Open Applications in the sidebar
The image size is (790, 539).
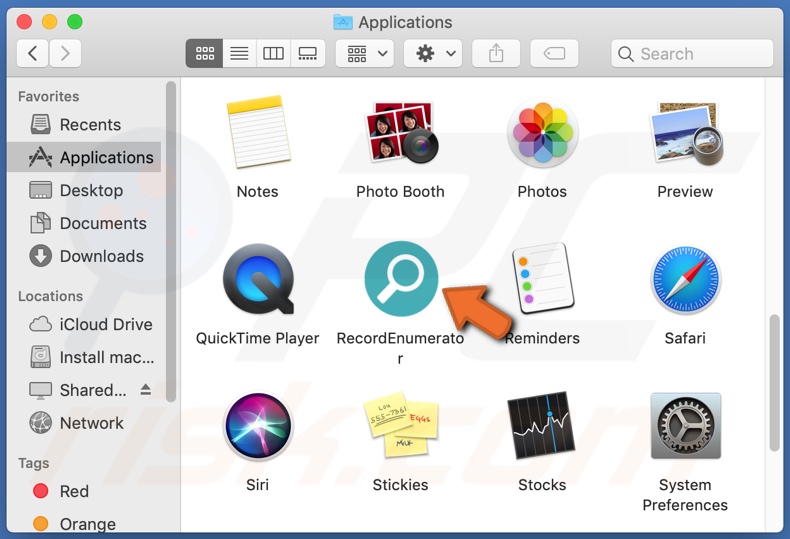pos(86,158)
